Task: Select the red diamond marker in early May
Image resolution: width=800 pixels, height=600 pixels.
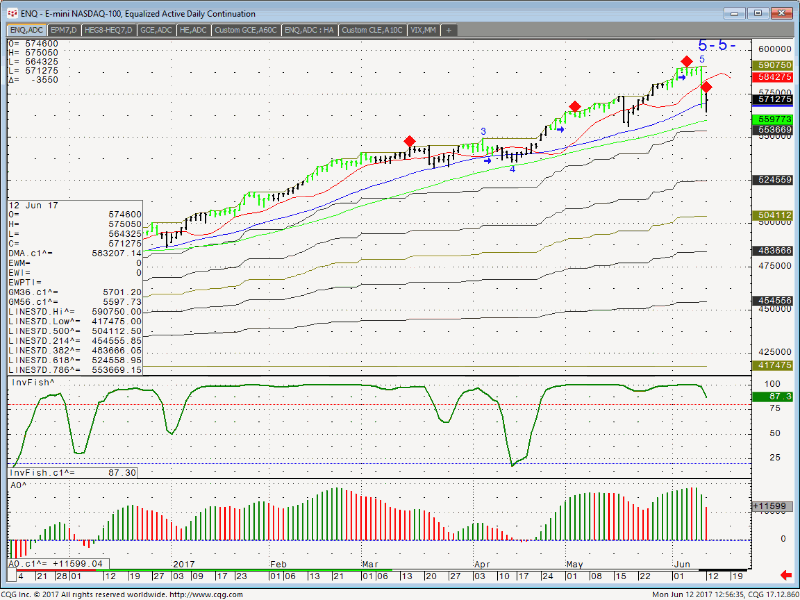Action: coord(575,107)
